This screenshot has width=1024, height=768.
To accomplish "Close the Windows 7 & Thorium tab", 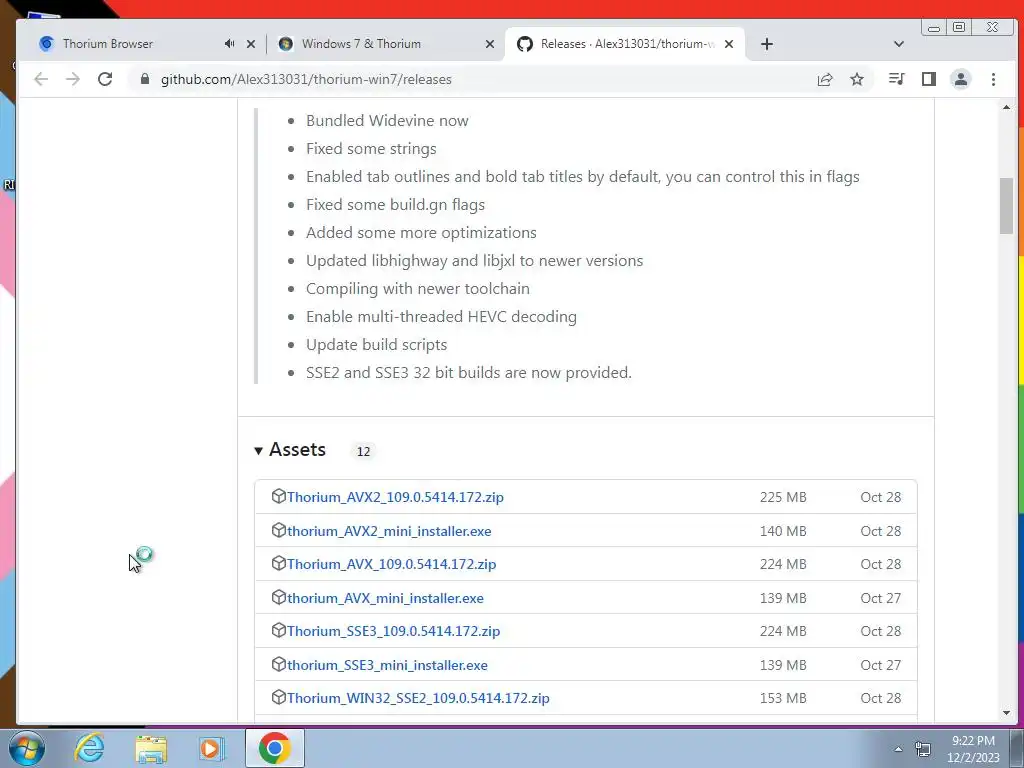I will coord(490,44).
